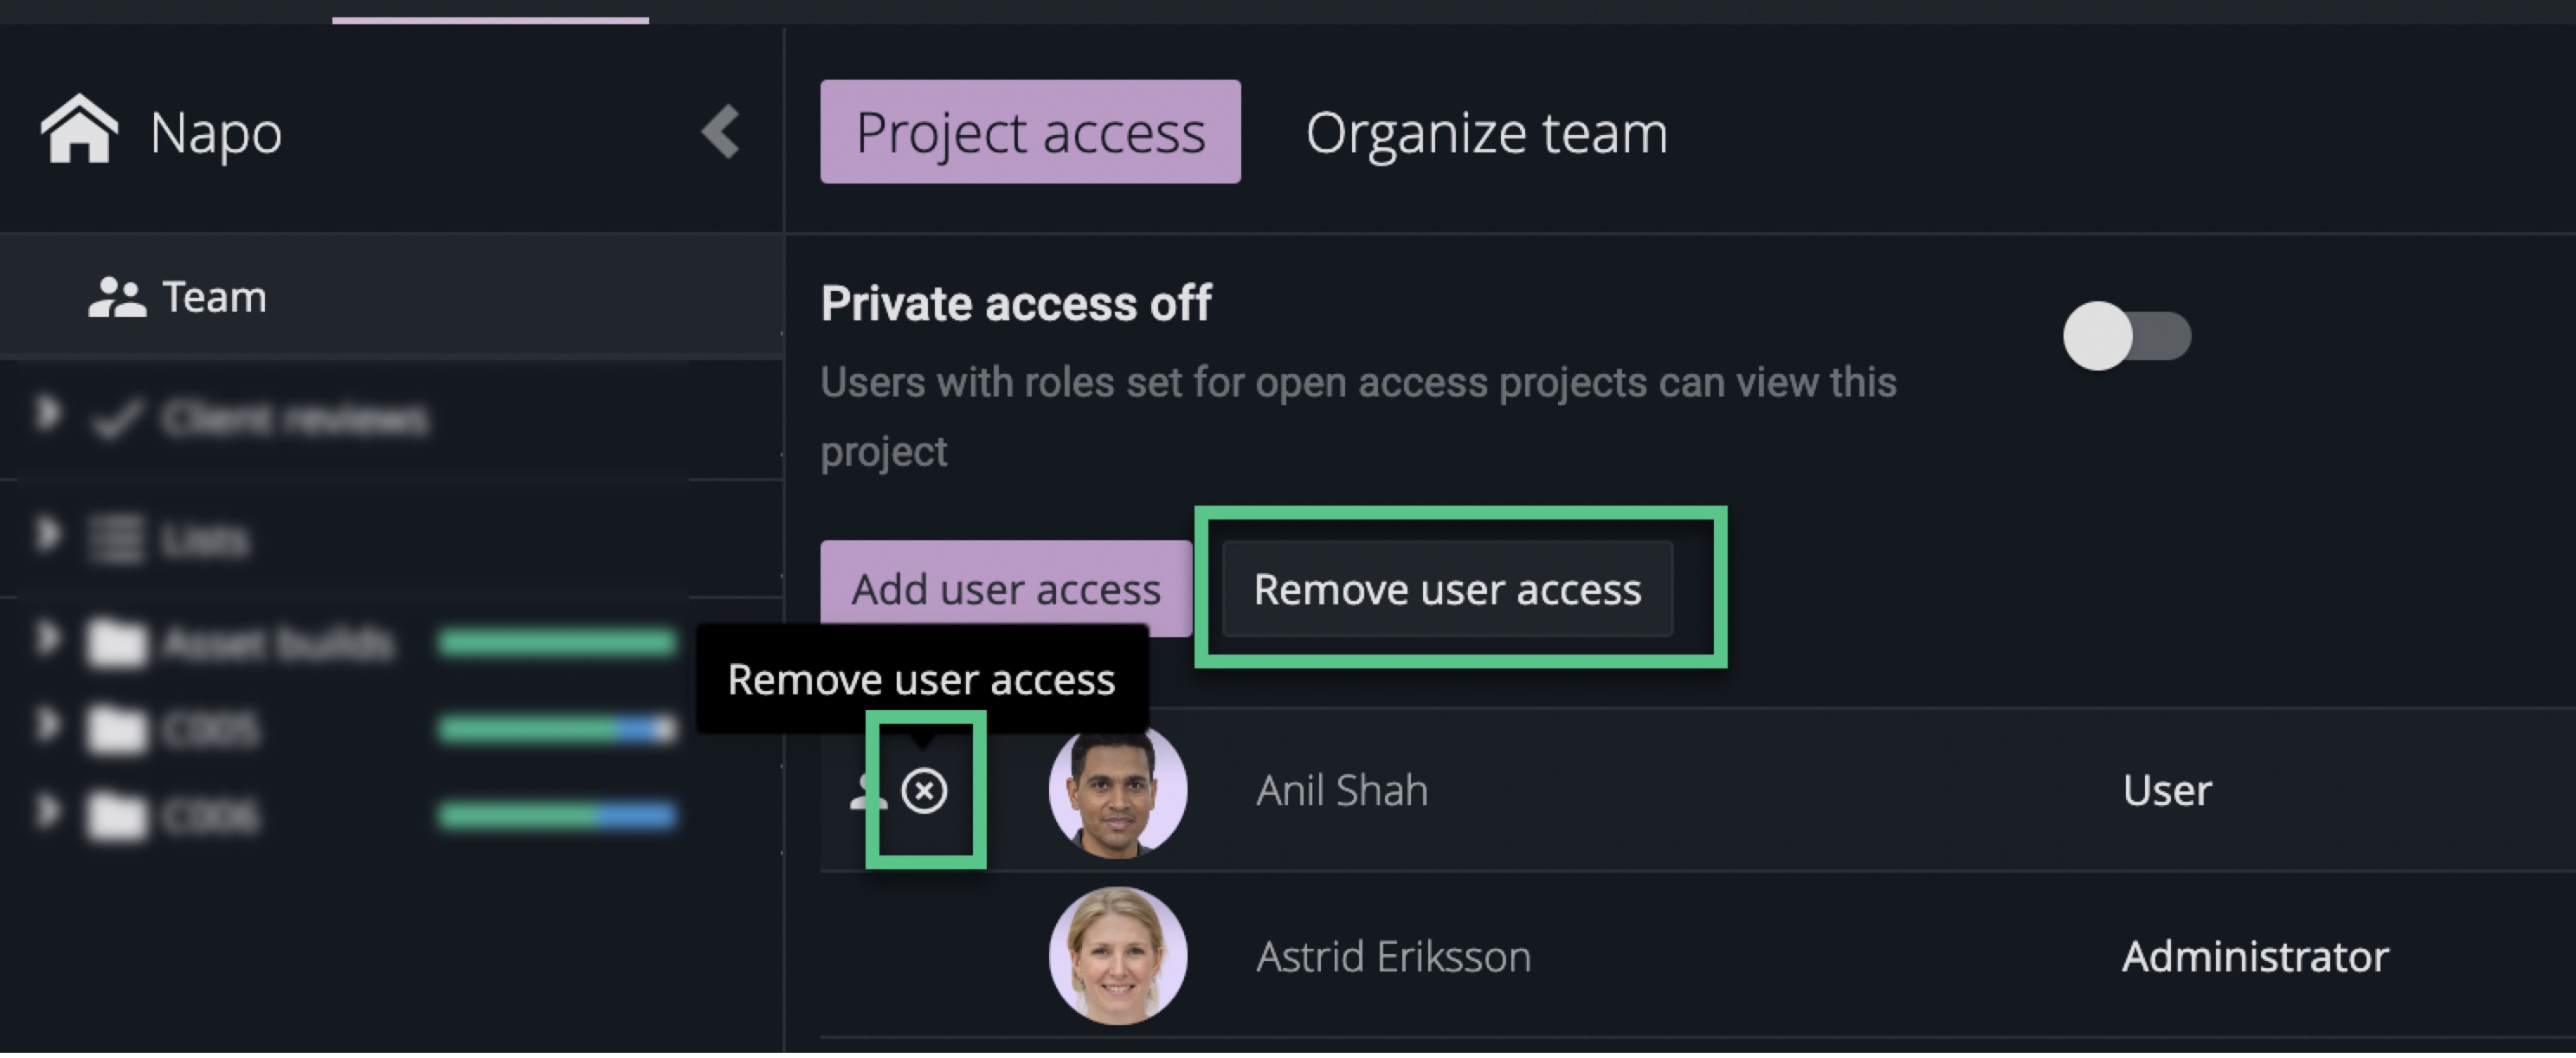This screenshot has width=2576, height=1058.
Task: Click the Napo home icon
Action: coord(79,130)
